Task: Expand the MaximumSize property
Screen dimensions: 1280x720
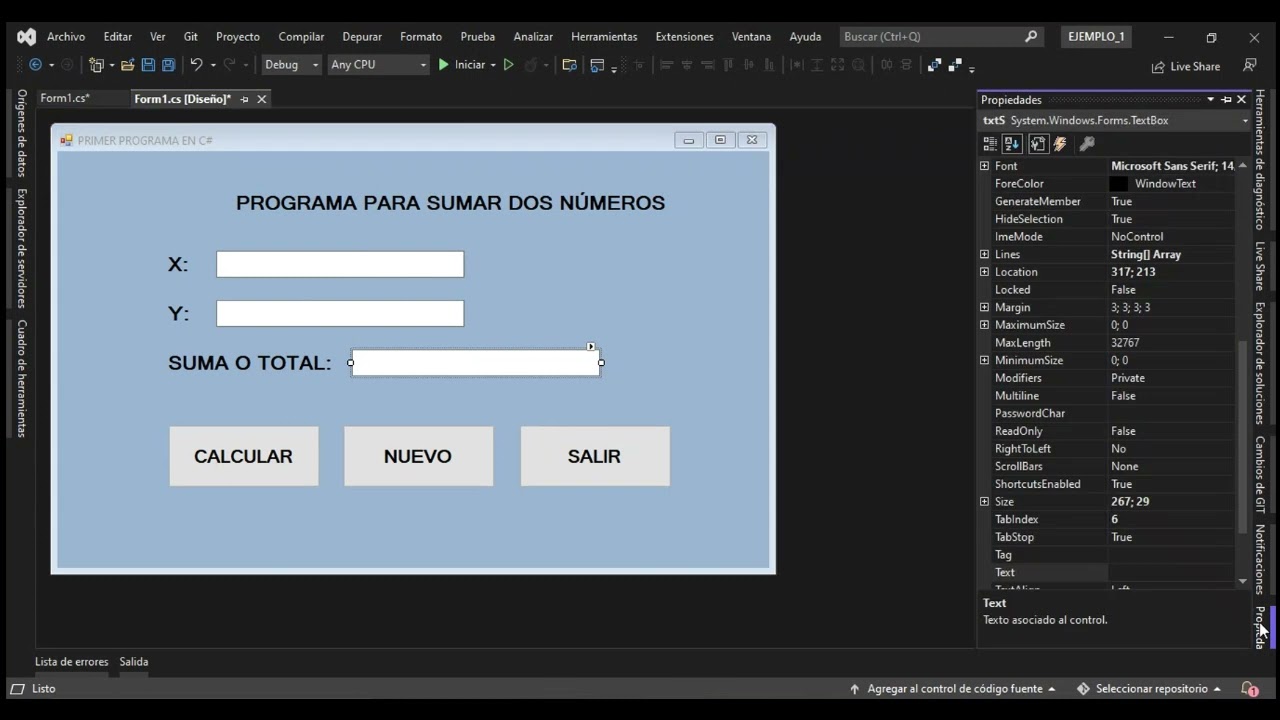Action: point(985,325)
